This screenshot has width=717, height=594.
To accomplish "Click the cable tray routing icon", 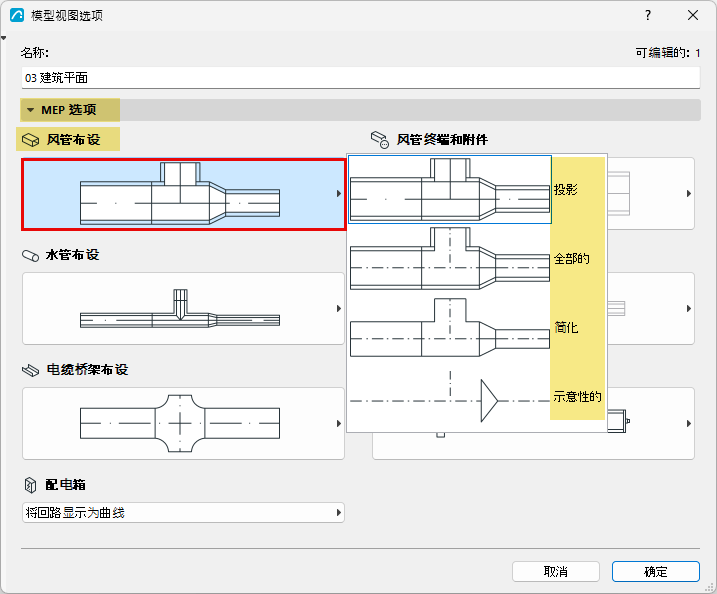I will (31, 370).
